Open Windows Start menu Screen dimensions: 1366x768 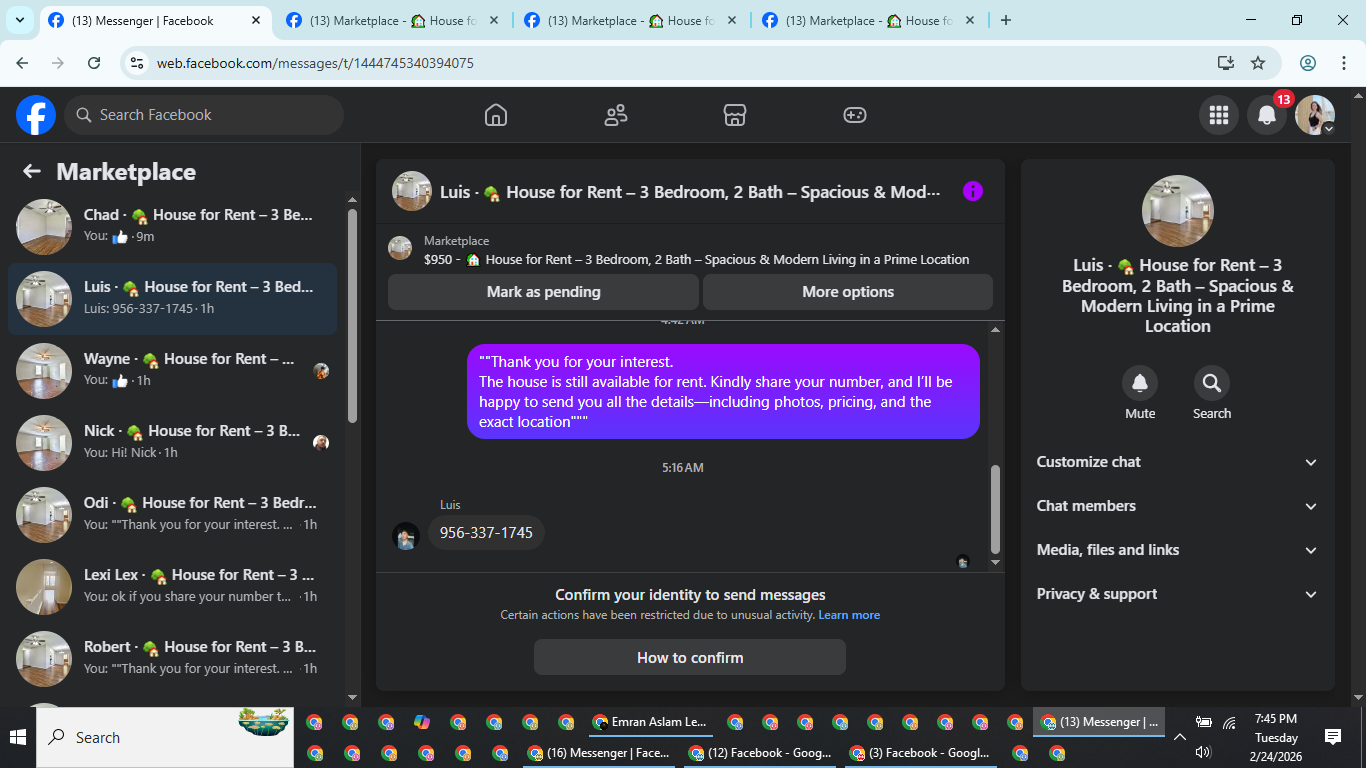coord(18,737)
